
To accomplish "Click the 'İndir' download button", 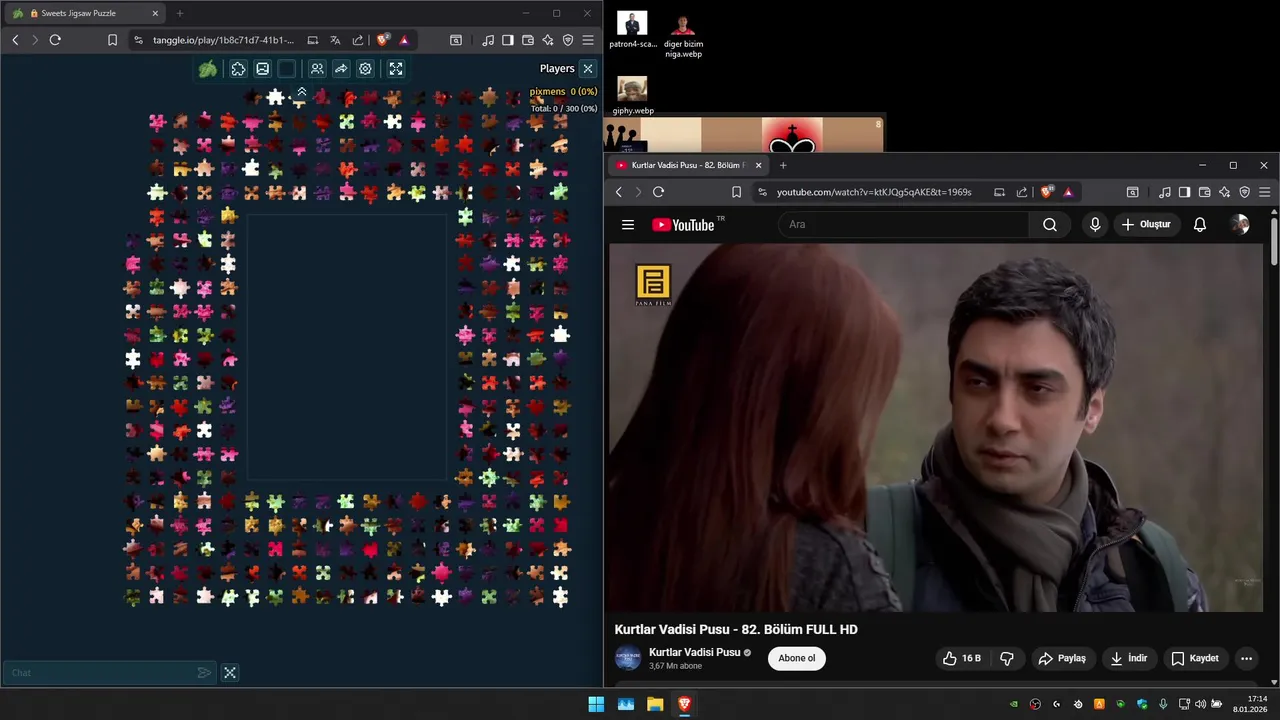I will point(1128,658).
